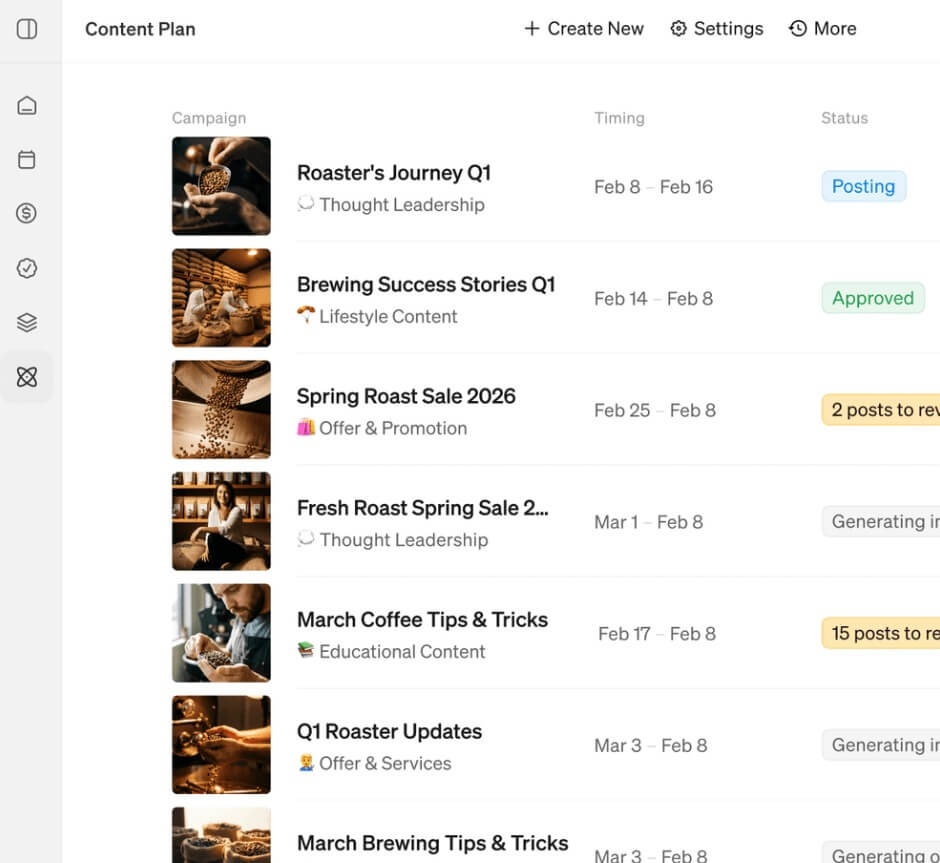
Task: Open the checkmark badge icon in sidebar
Action: 27,268
